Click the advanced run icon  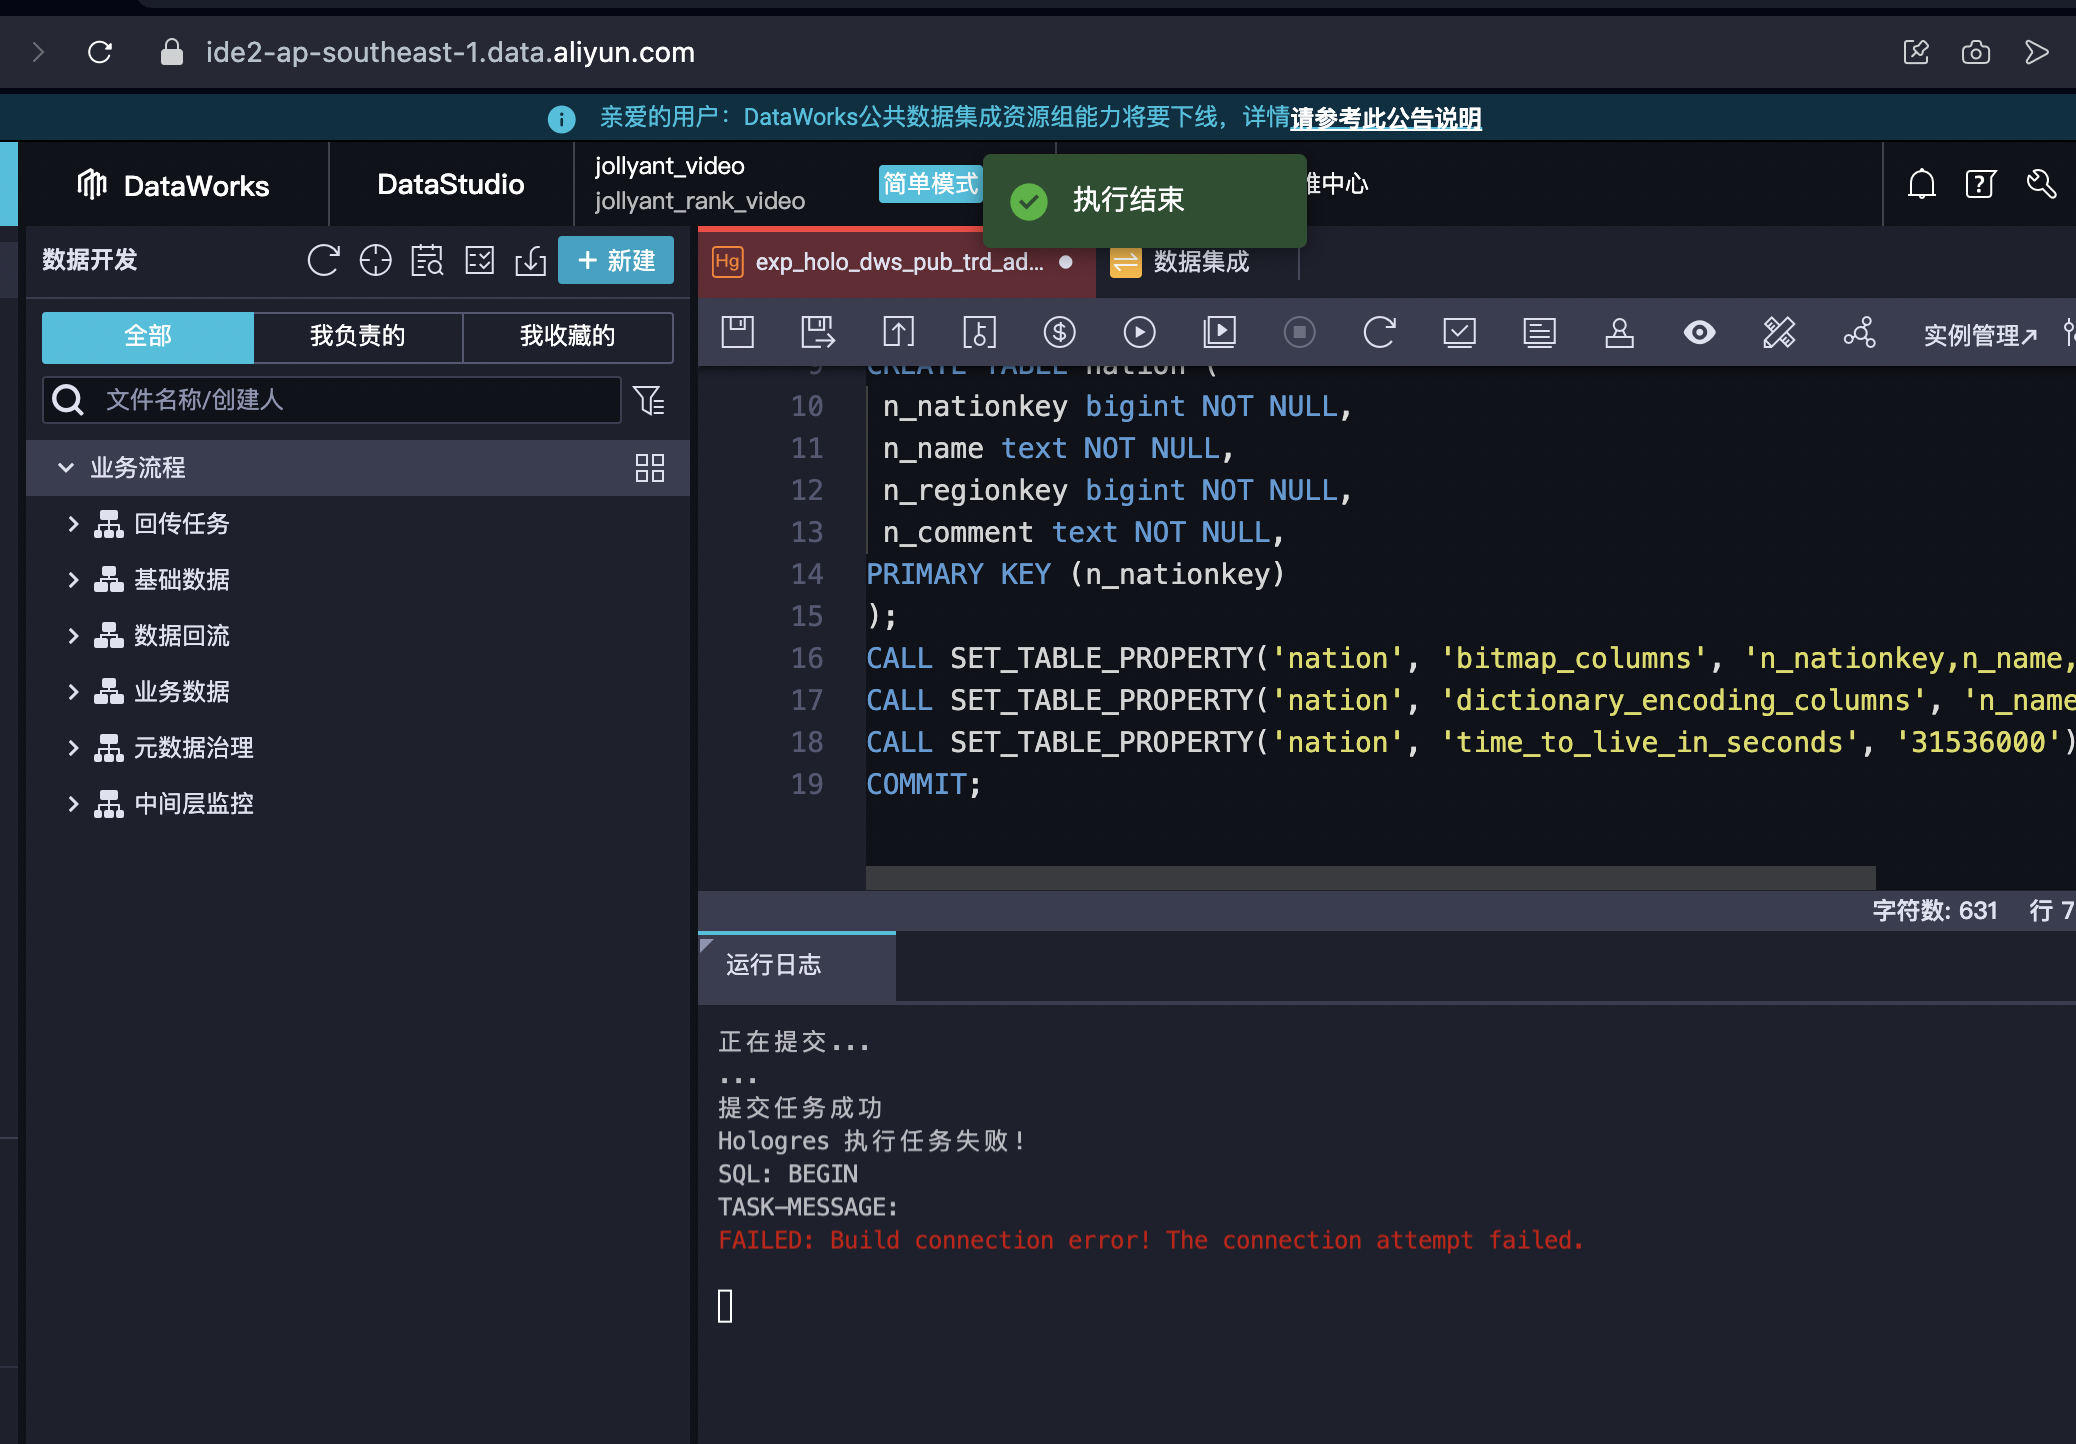(1219, 332)
